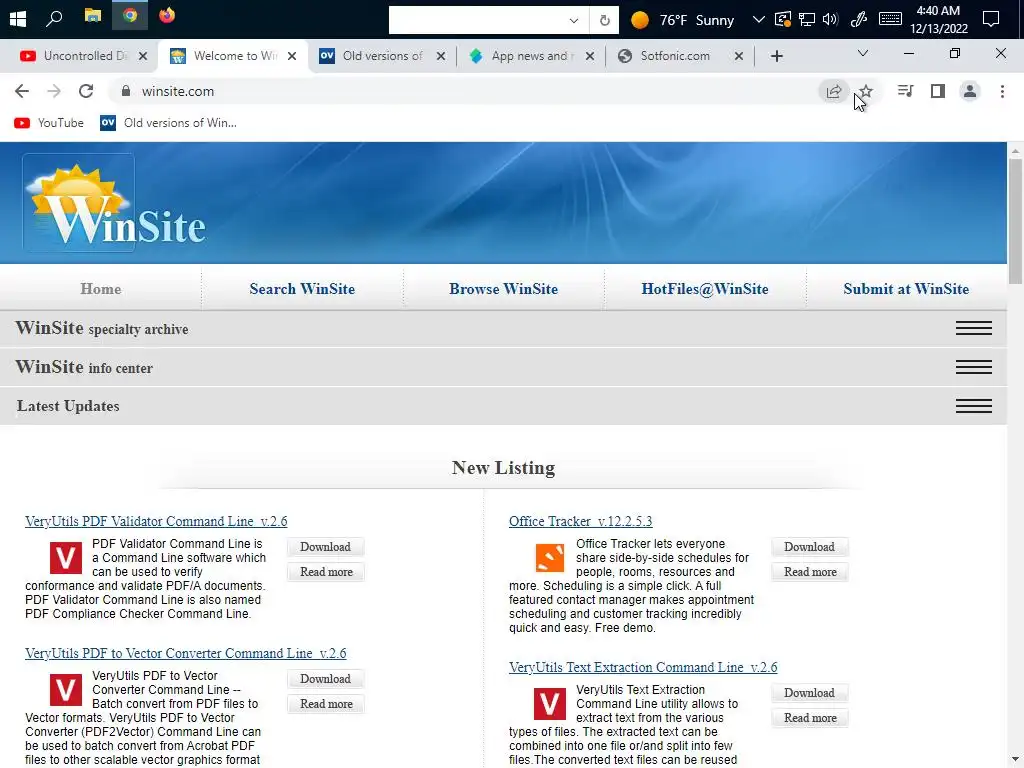1024x768 pixels.
Task: Open Search WinSite navigation item
Action: [302, 289]
